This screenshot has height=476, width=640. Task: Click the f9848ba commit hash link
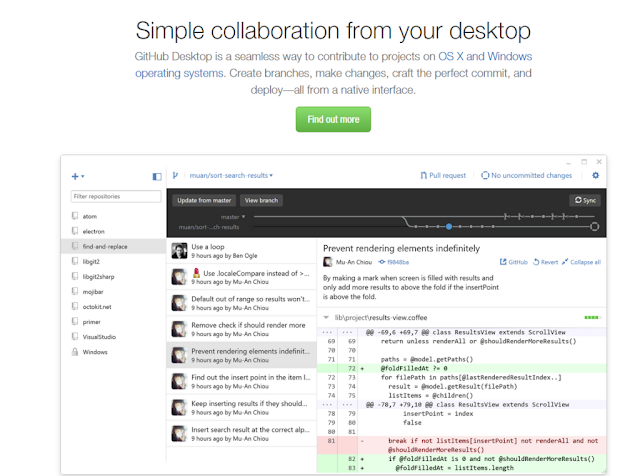[x=394, y=262]
